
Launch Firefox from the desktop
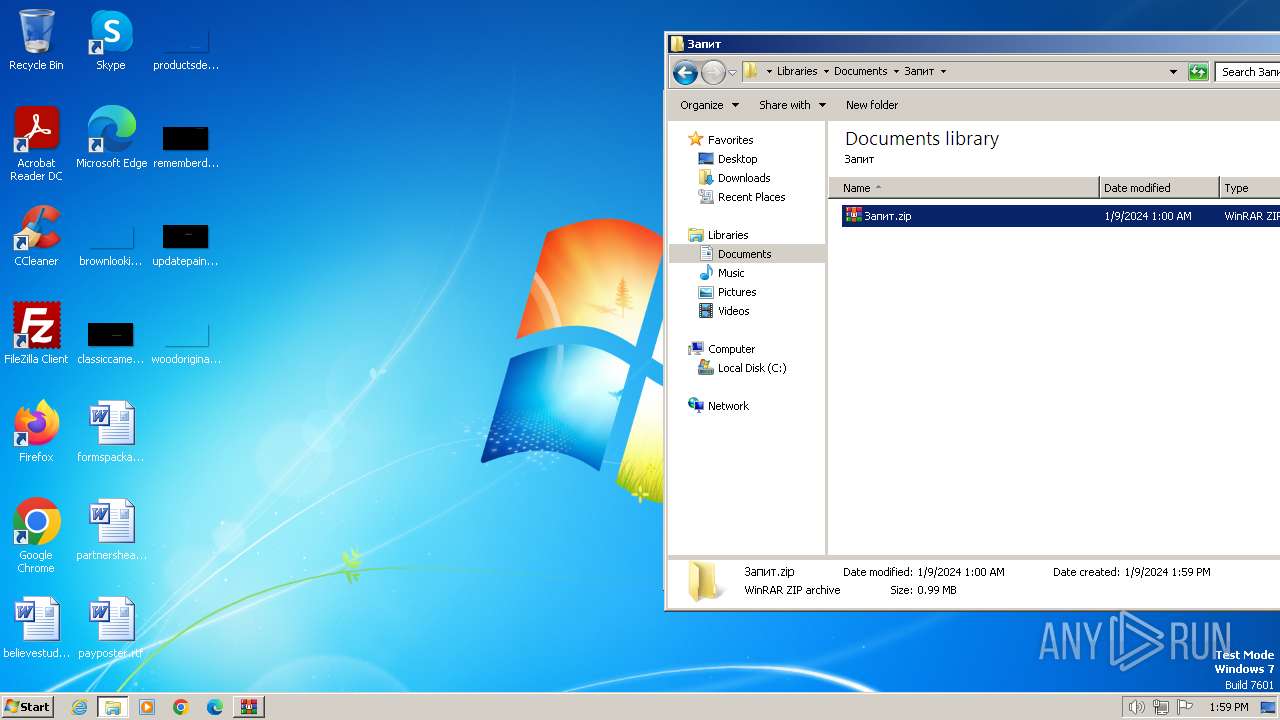(x=36, y=431)
